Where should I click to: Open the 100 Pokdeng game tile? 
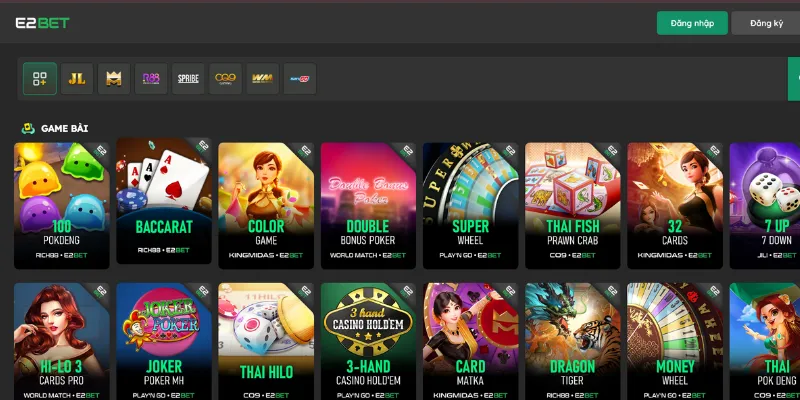click(62, 206)
